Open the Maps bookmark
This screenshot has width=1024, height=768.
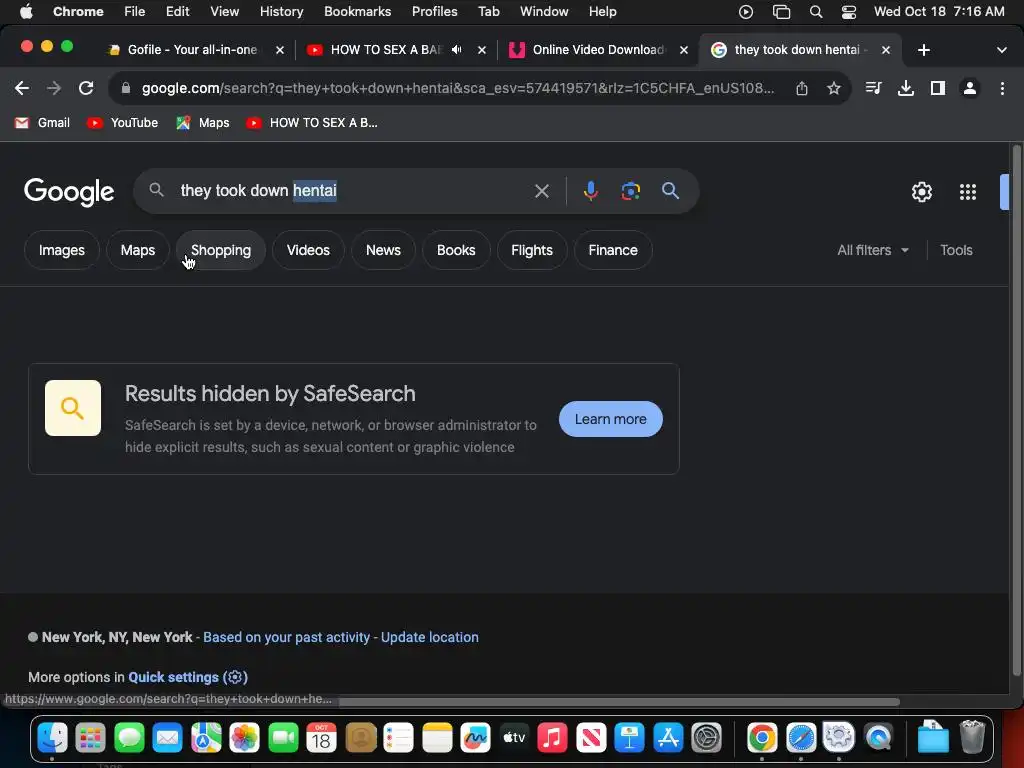tap(203, 123)
